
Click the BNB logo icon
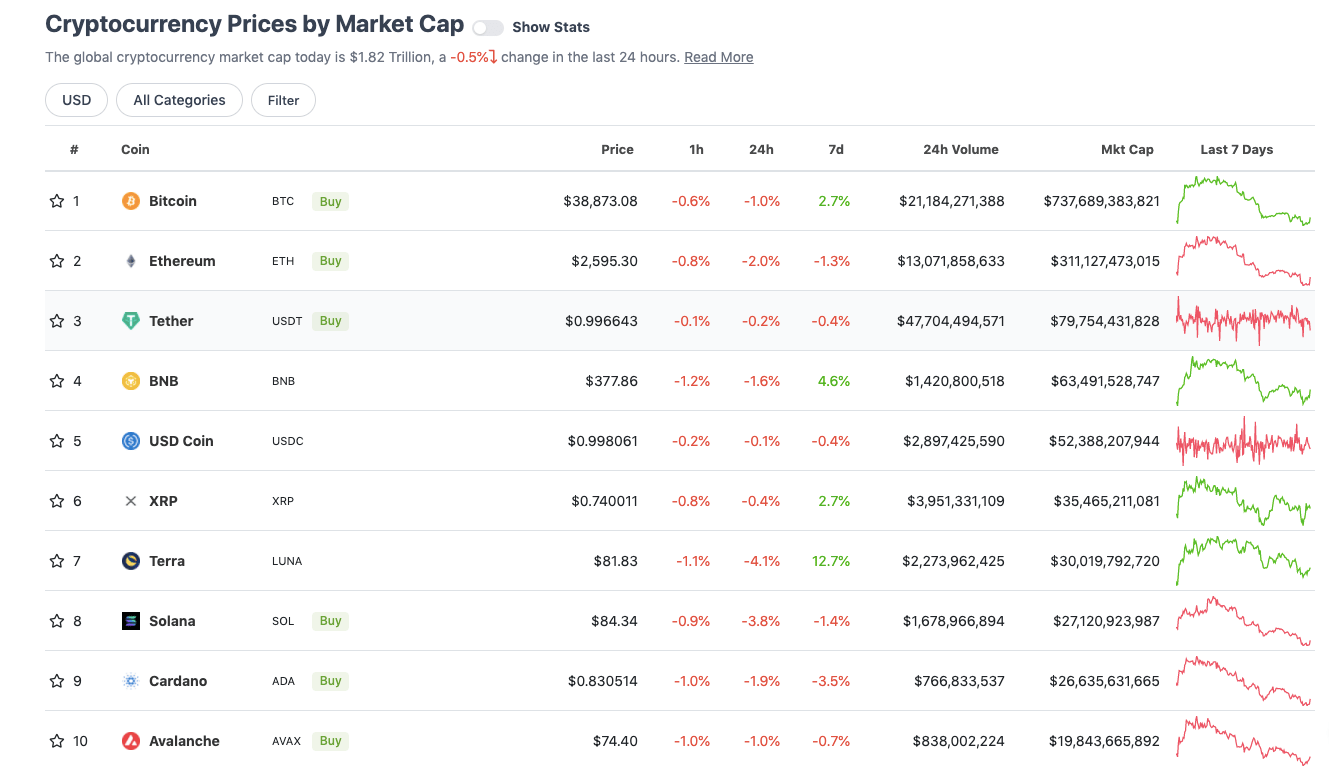click(x=131, y=381)
